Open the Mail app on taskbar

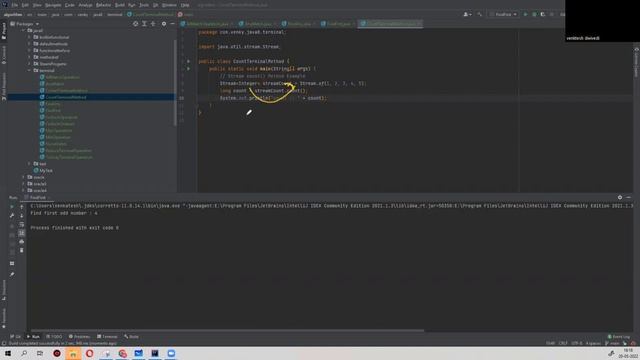(x=138, y=353)
